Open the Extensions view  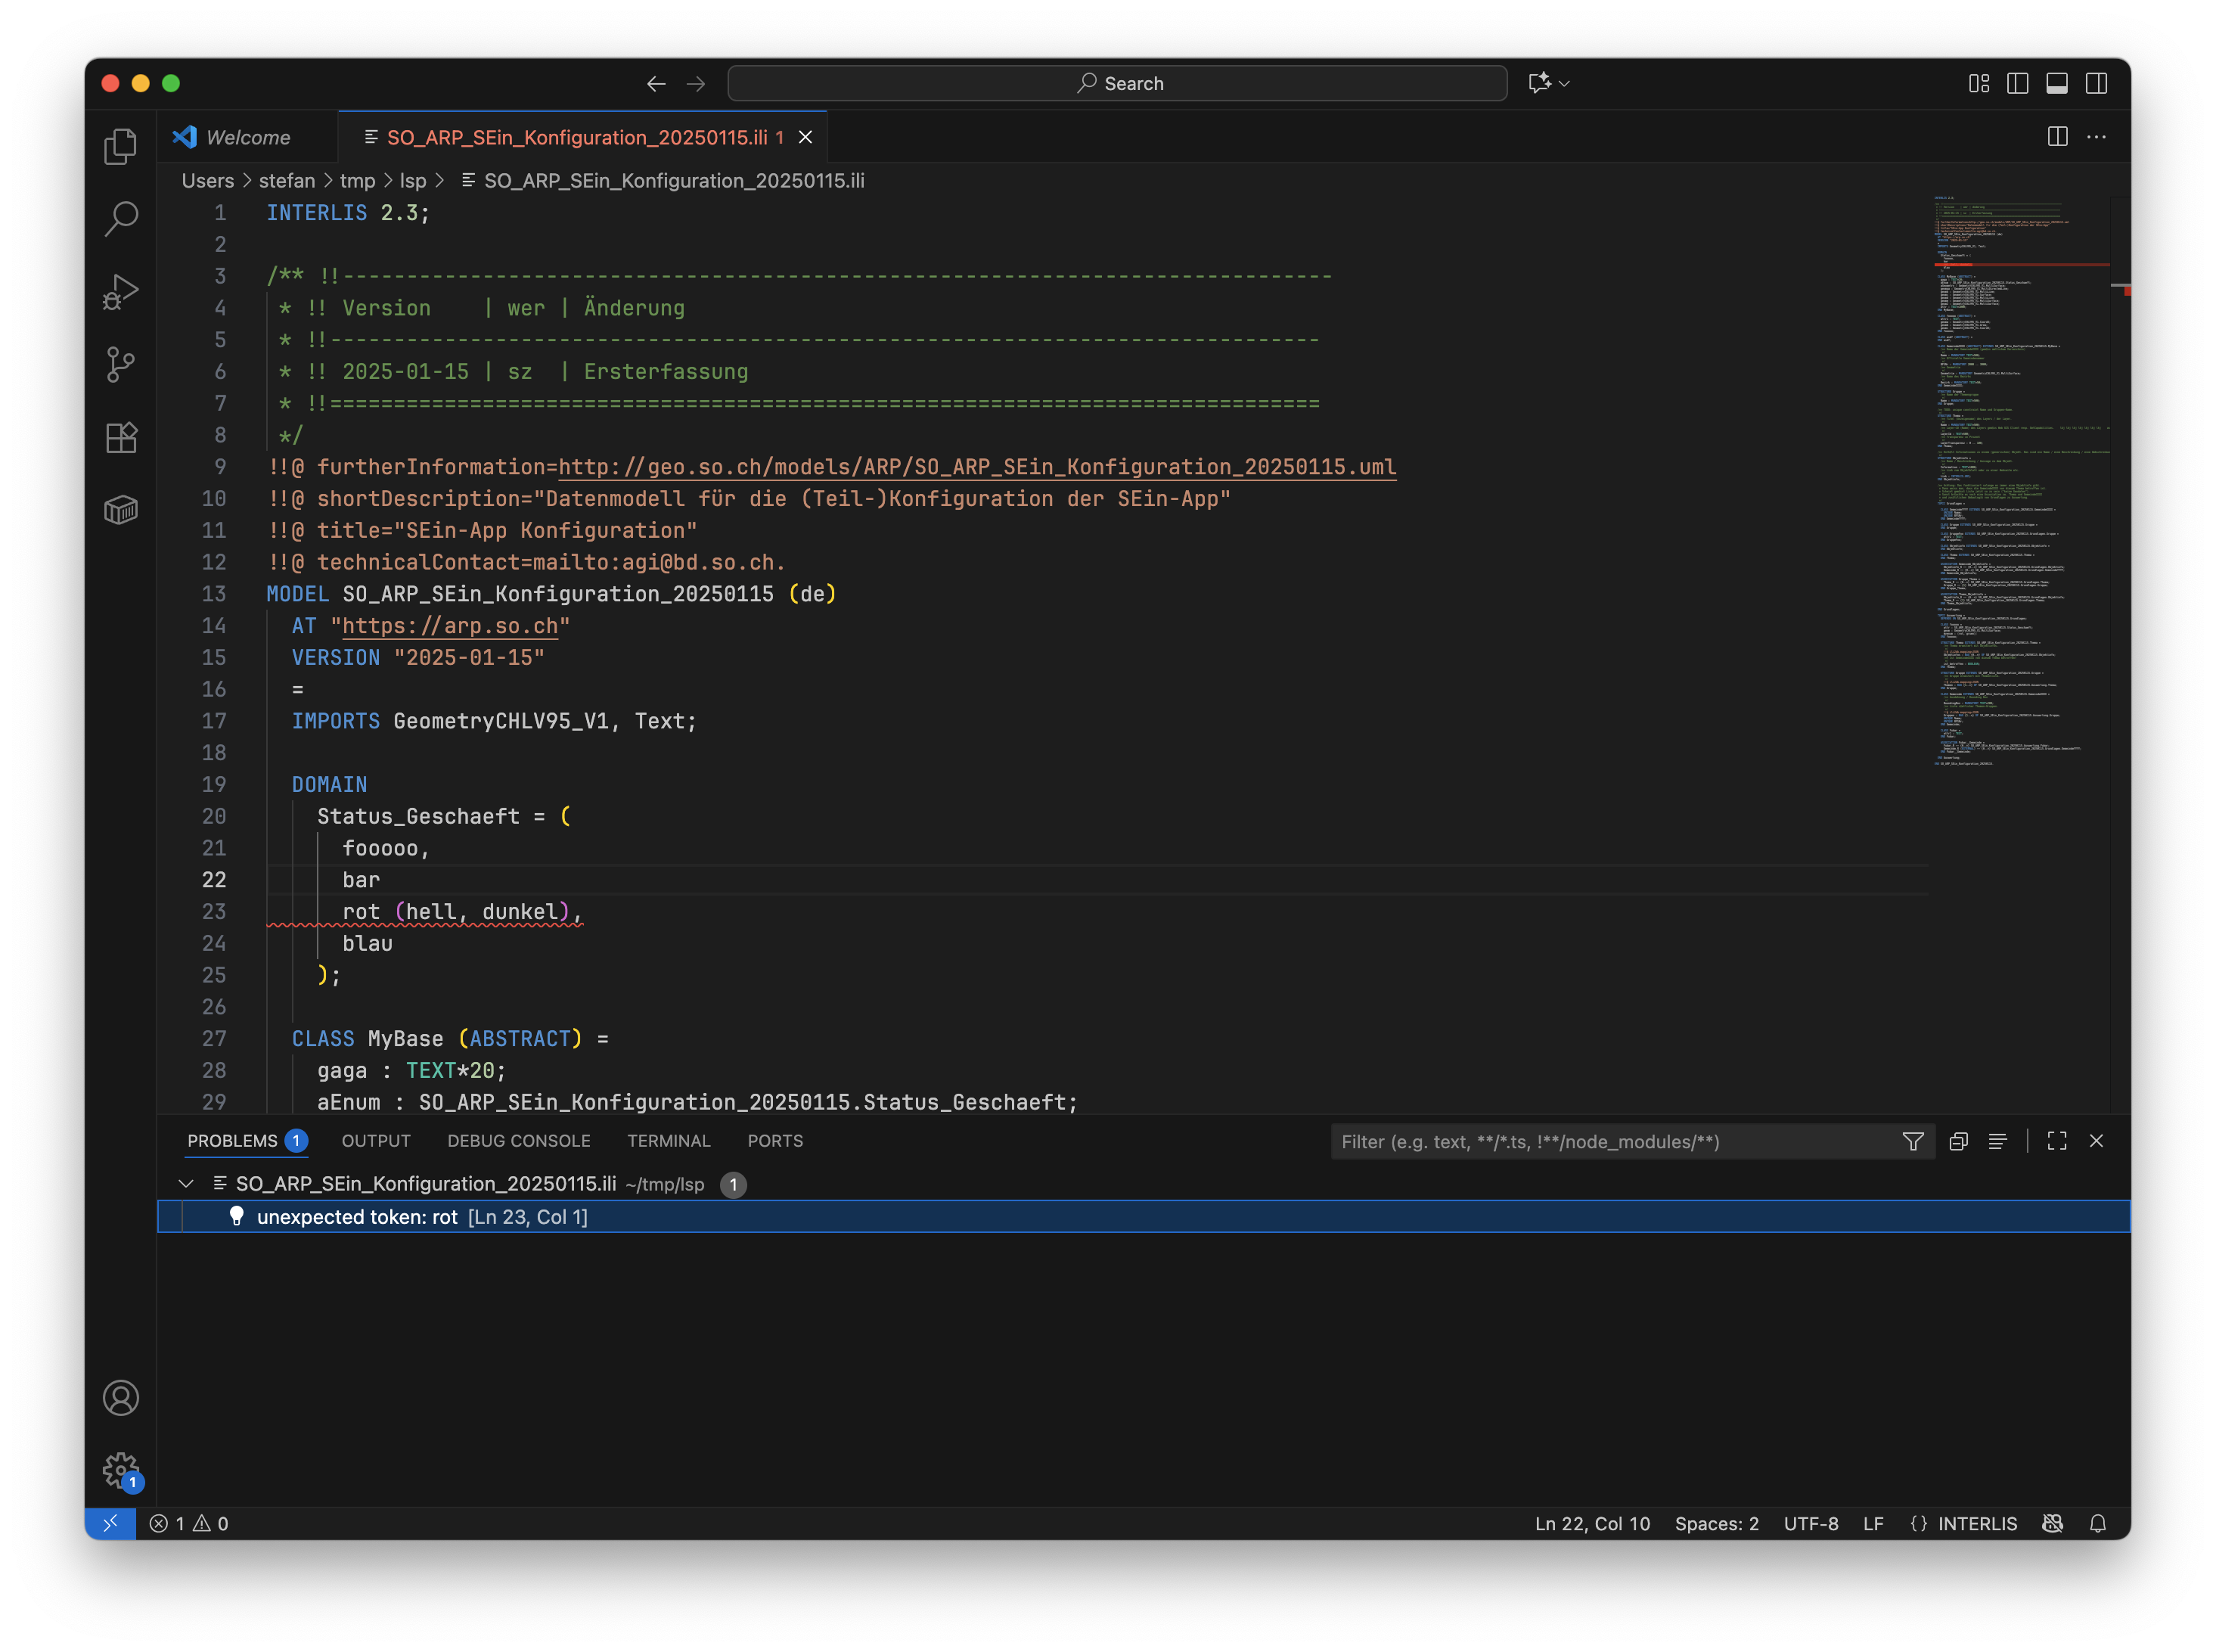(x=120, y=437)
